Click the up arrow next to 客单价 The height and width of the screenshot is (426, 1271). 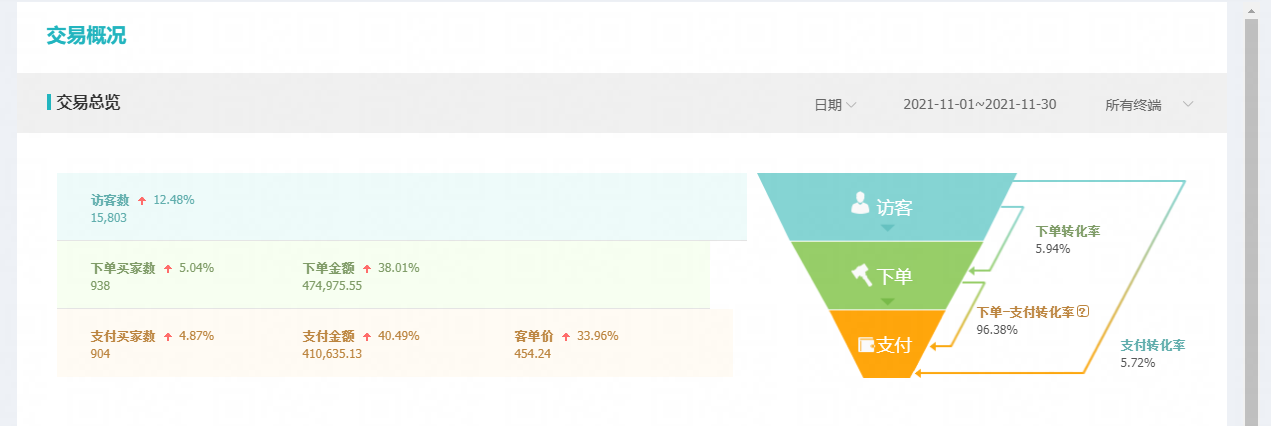(566, 336)
